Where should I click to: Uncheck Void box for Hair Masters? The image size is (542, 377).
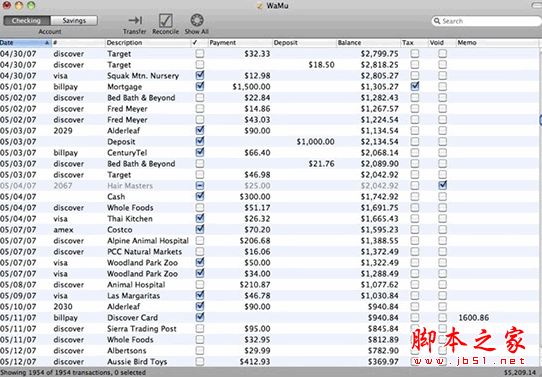442,186
